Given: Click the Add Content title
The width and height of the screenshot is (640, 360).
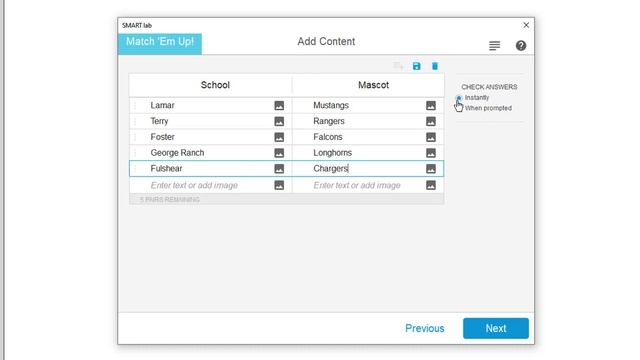Looking at the screenshot, I should click(x=326, y=41).
